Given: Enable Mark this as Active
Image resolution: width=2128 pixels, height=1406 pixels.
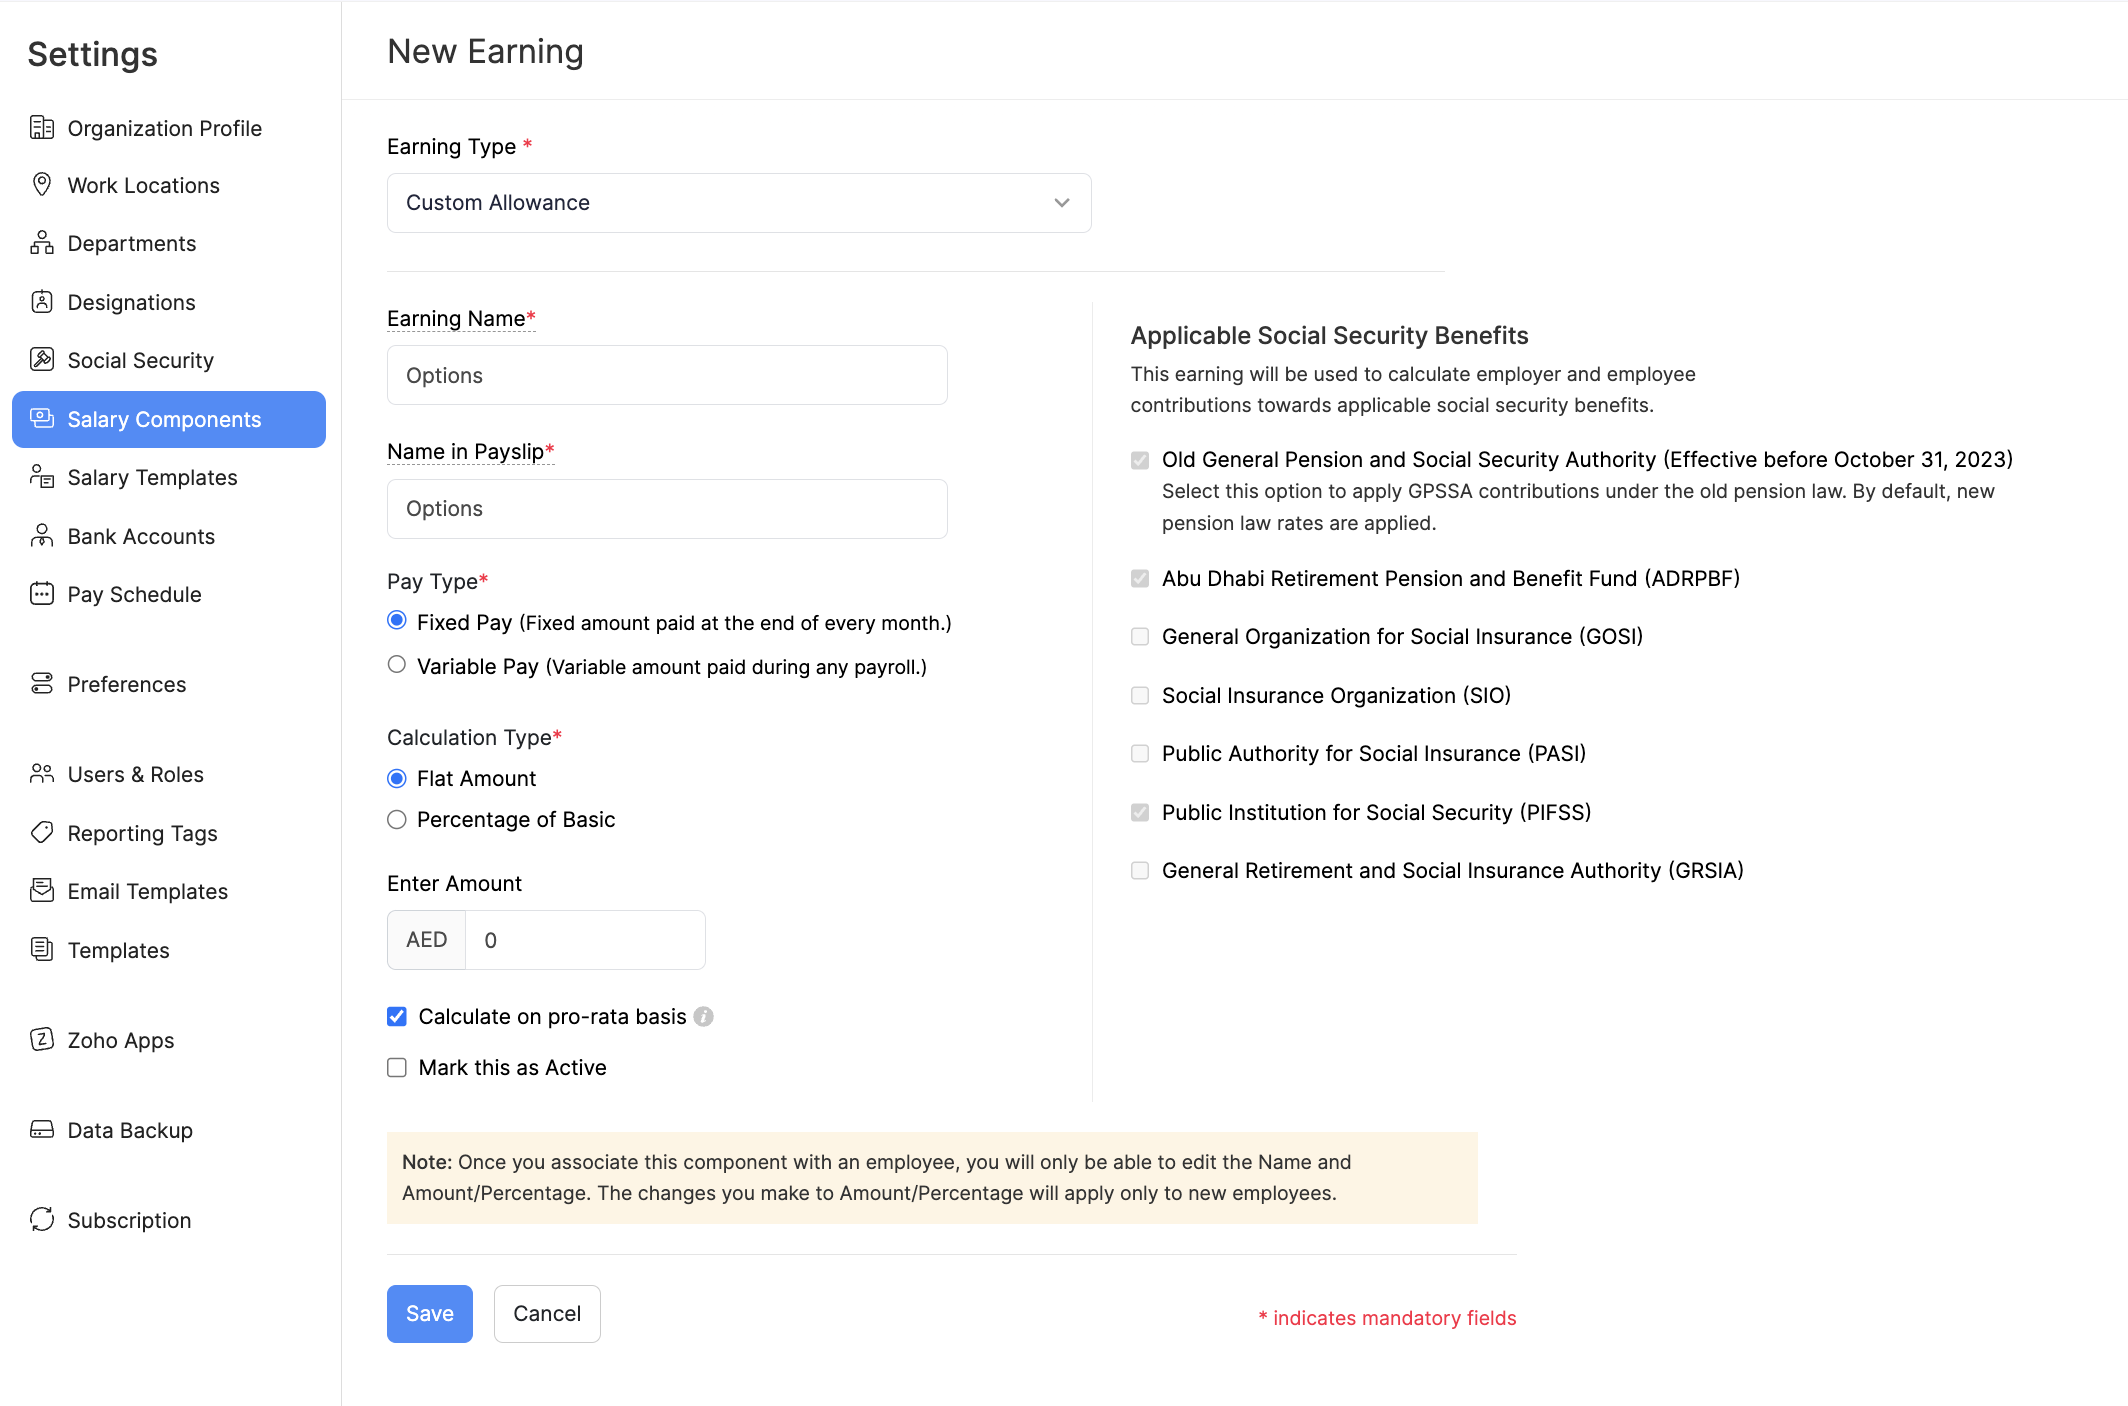Looking at the screenshot, I should [396, 1067].
